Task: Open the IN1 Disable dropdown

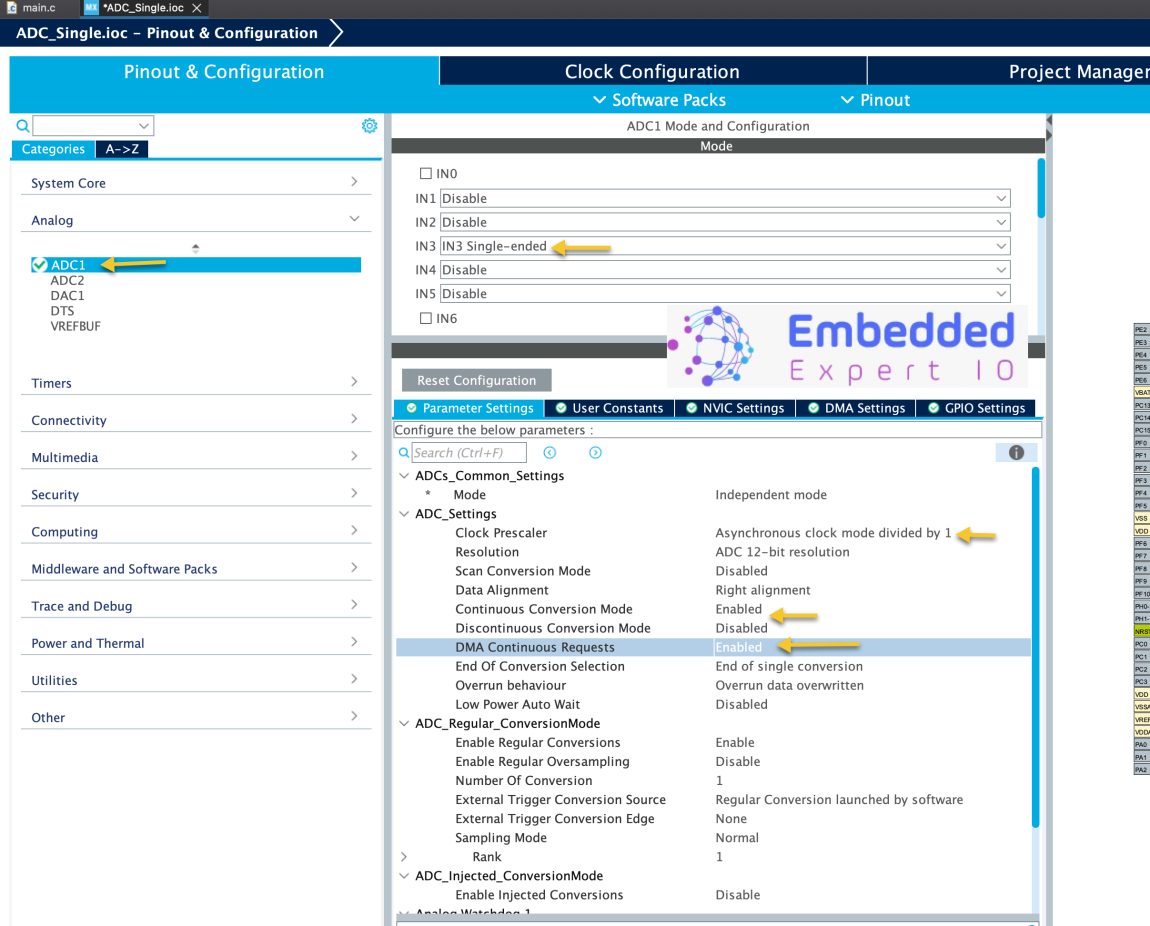Action: (725, 198)
